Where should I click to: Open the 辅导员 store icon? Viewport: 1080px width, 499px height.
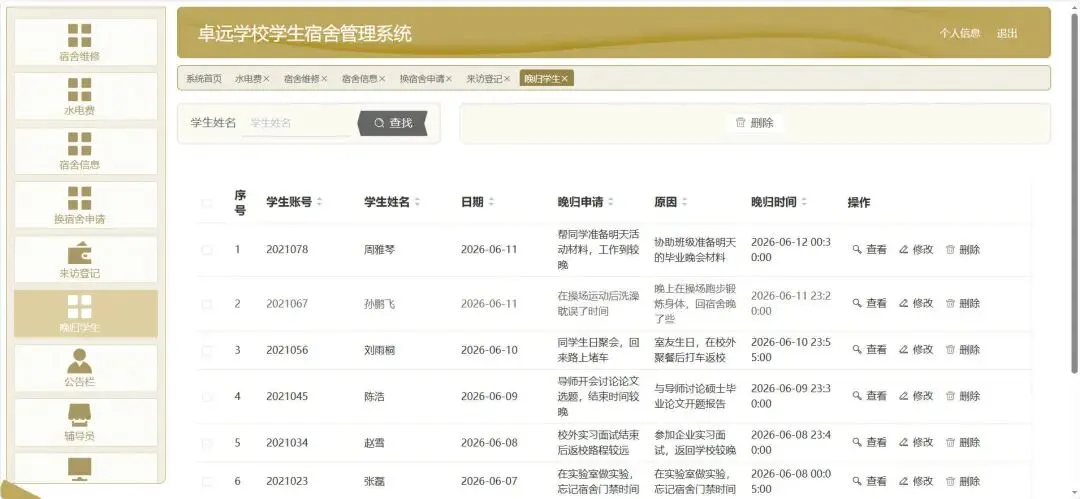[79, 416]
